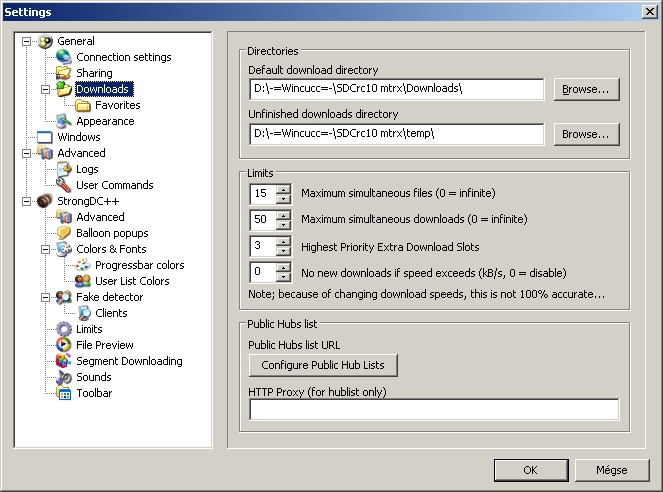Screen dimensions: 663x492
Task: Select the Balloon popups icon
Action: (x=64, y=233)
